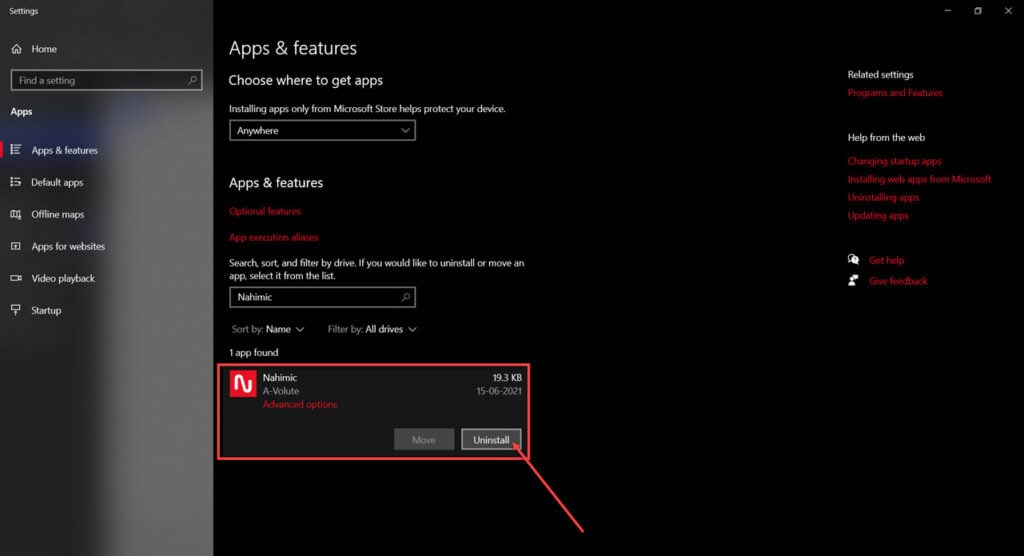This screenshot has width=1024, height=556.
Task: Open Nahimic Advanced options link
Action: (300, 404)
